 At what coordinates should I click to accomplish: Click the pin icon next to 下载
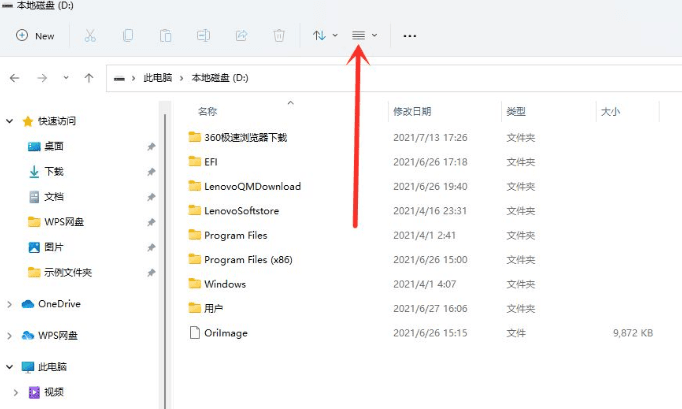pos(151,172)
